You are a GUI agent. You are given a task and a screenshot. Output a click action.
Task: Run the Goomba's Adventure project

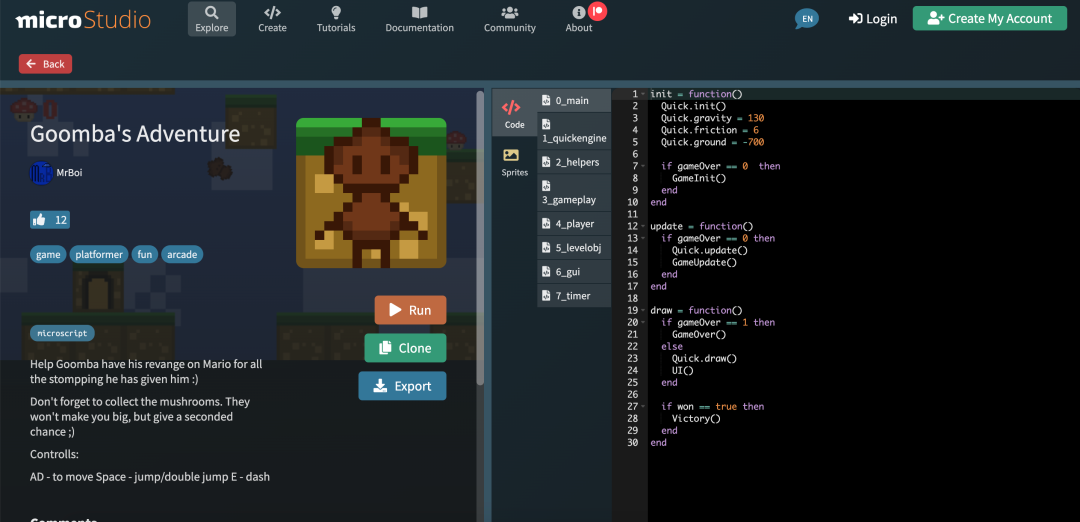point(411,310)
